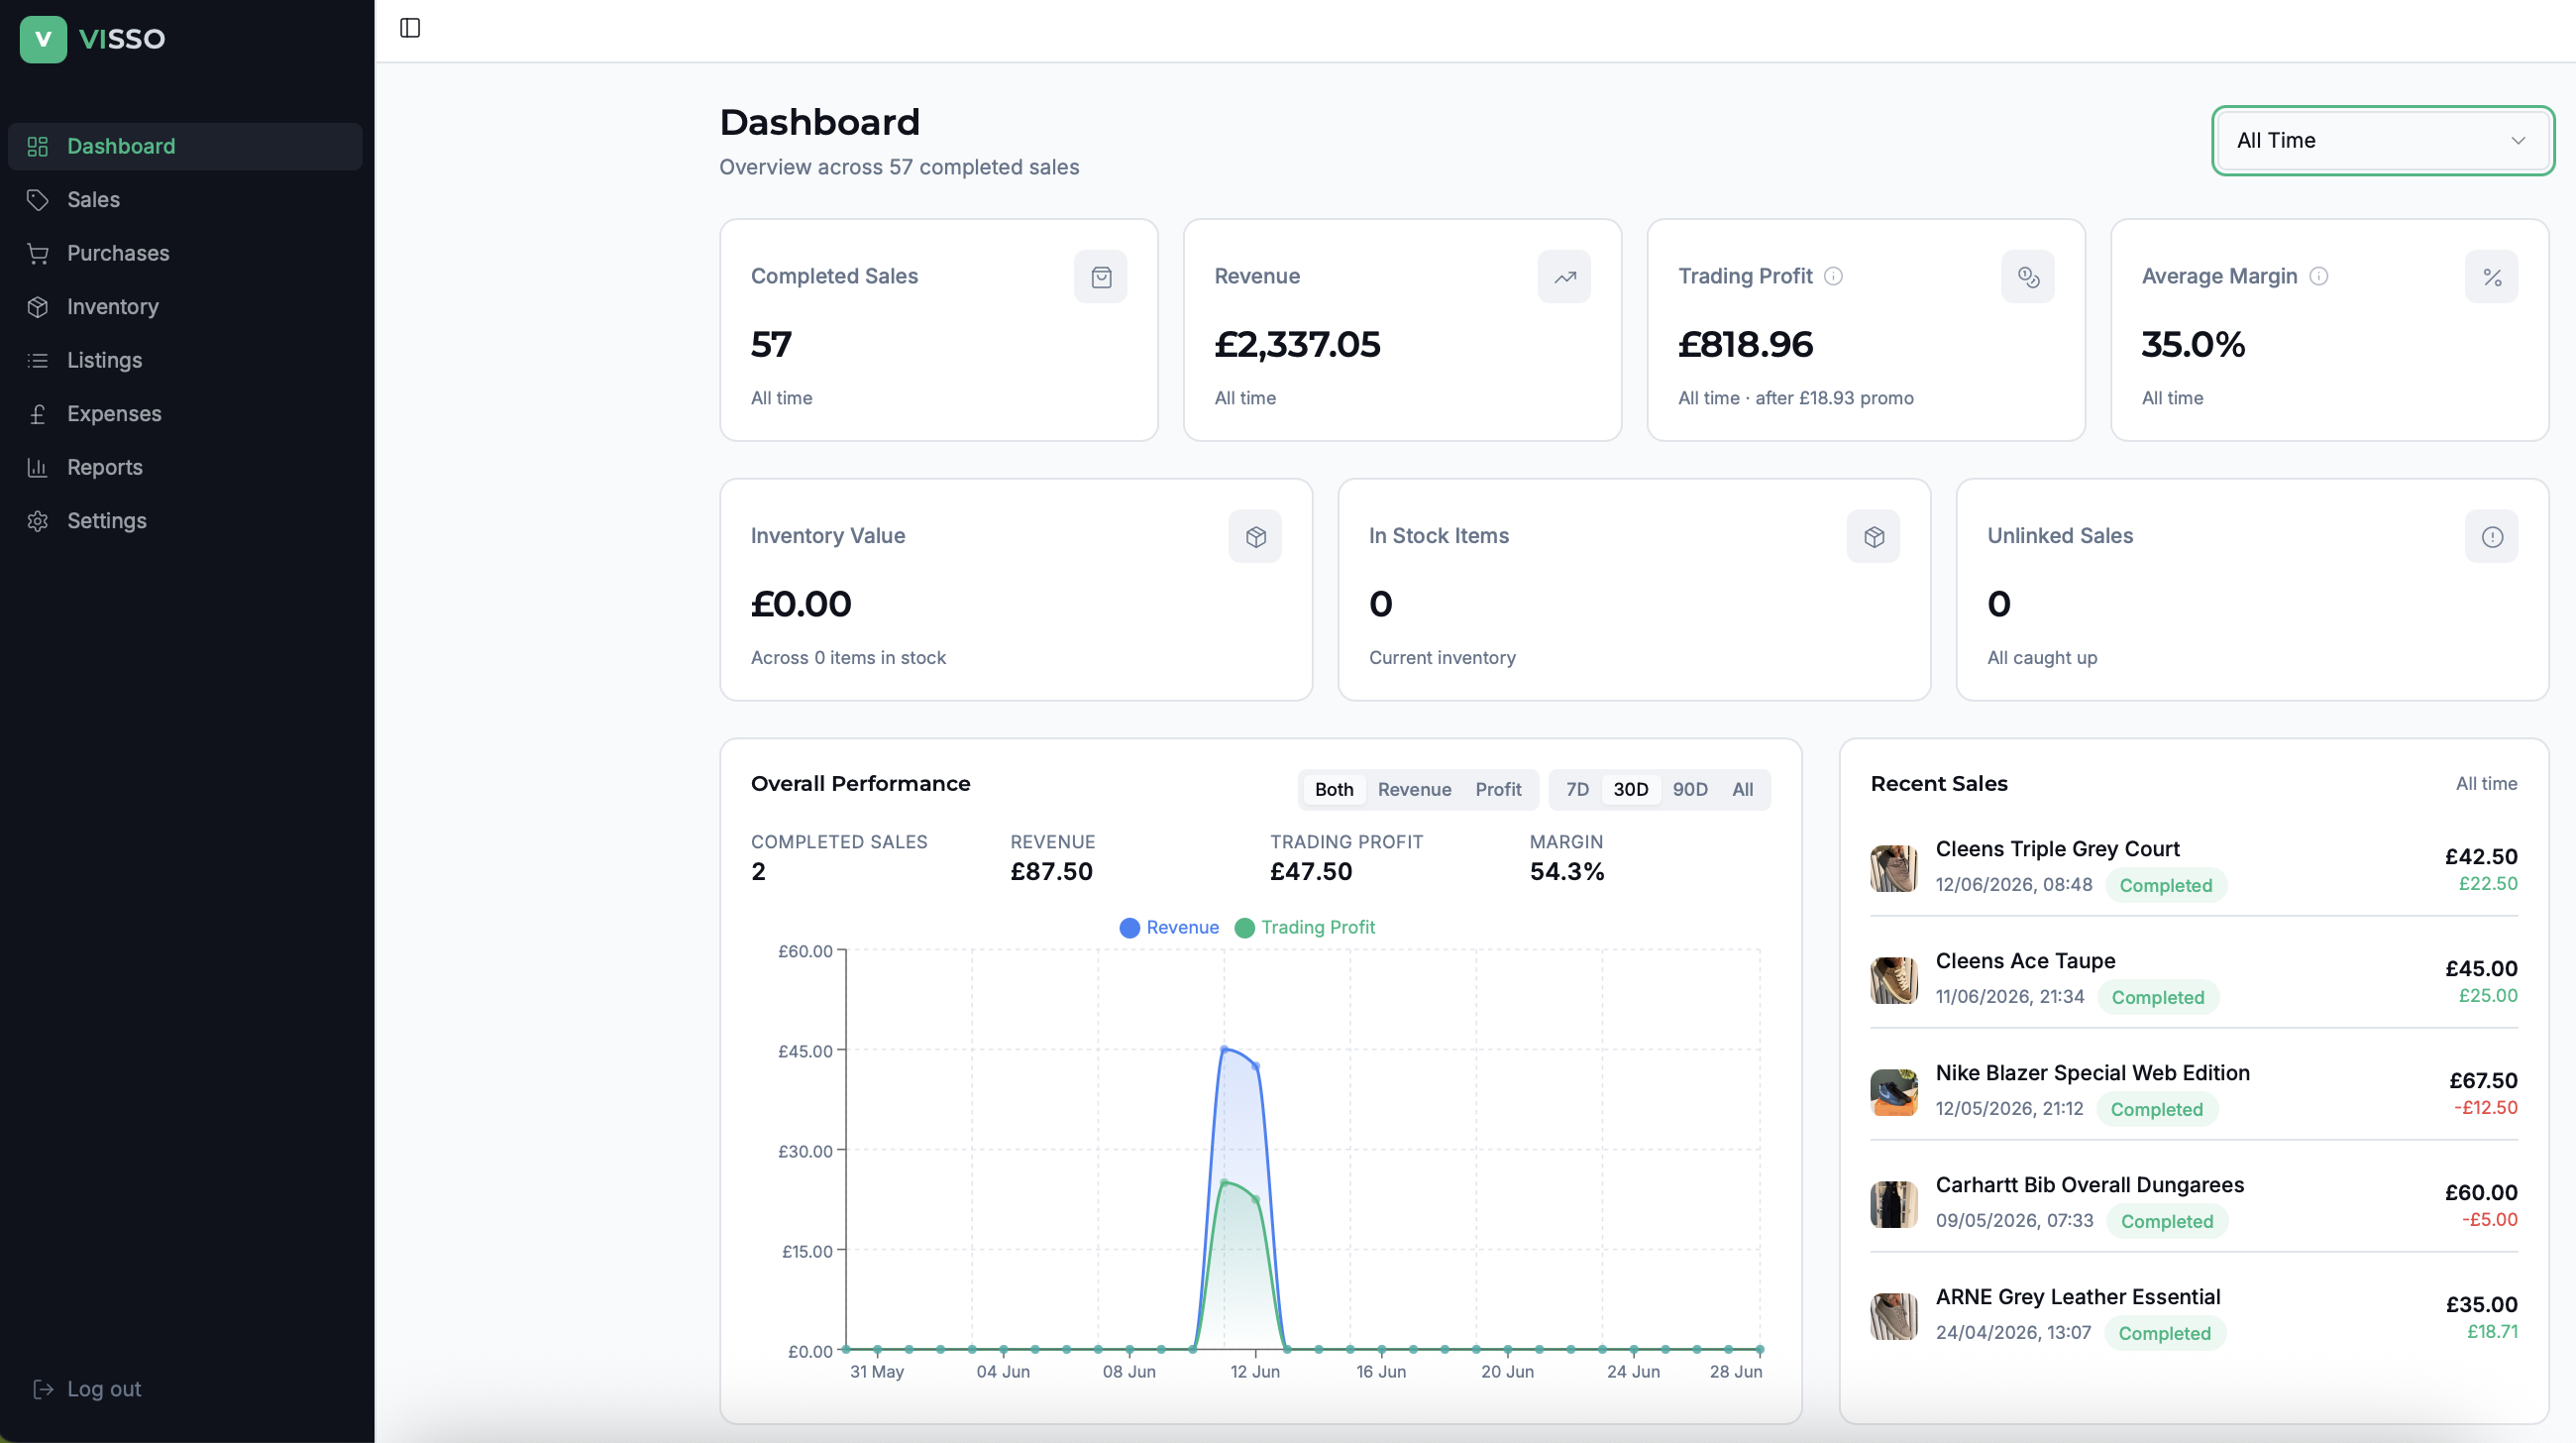Click the £818.96 trading profit value

1745,345
